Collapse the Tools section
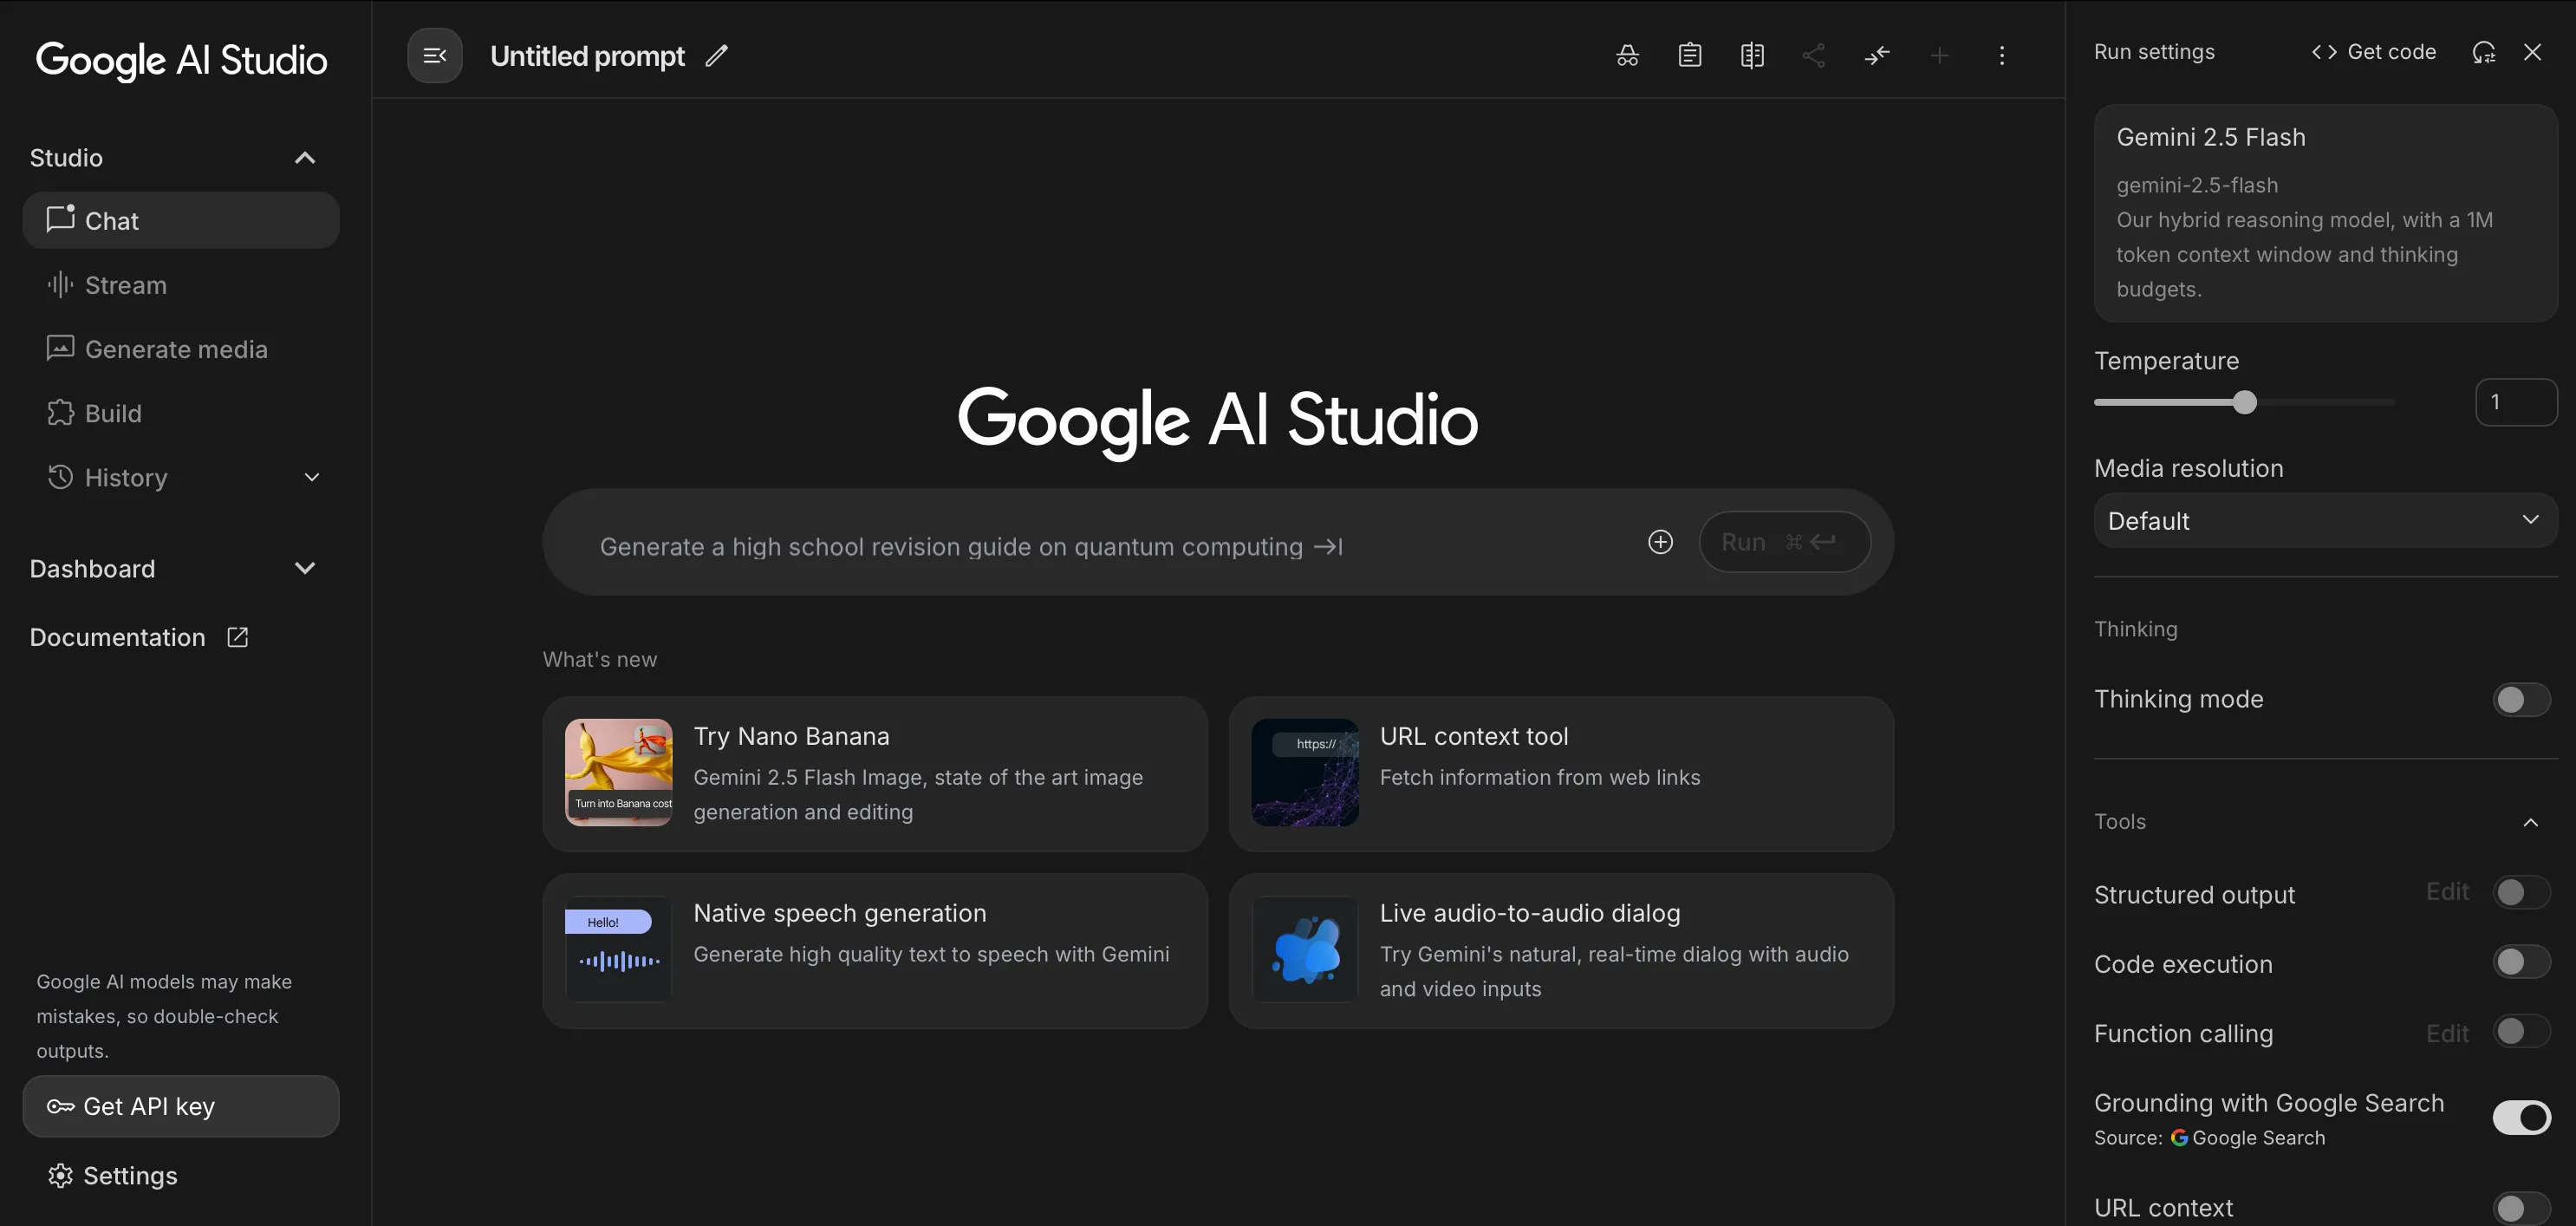The height and width of the screenshot is (1226, 2576). 2531,821
